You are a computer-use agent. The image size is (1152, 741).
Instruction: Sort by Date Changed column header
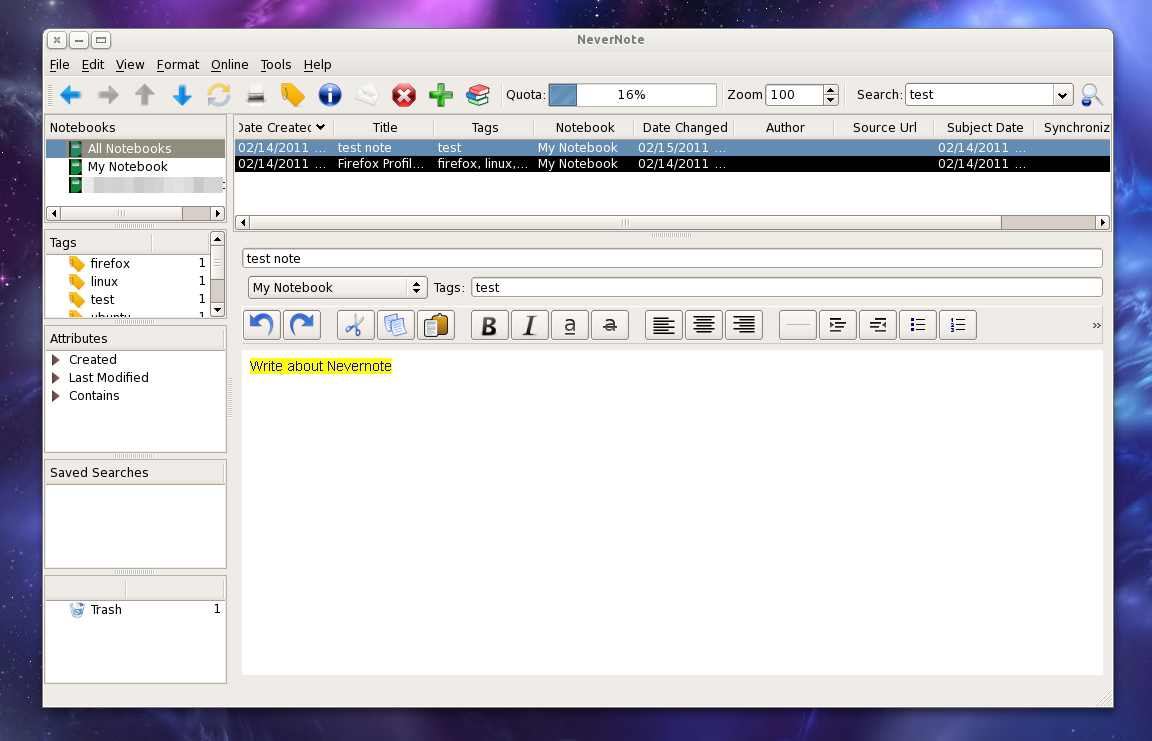pyautogui.click(x=685, y=127)
